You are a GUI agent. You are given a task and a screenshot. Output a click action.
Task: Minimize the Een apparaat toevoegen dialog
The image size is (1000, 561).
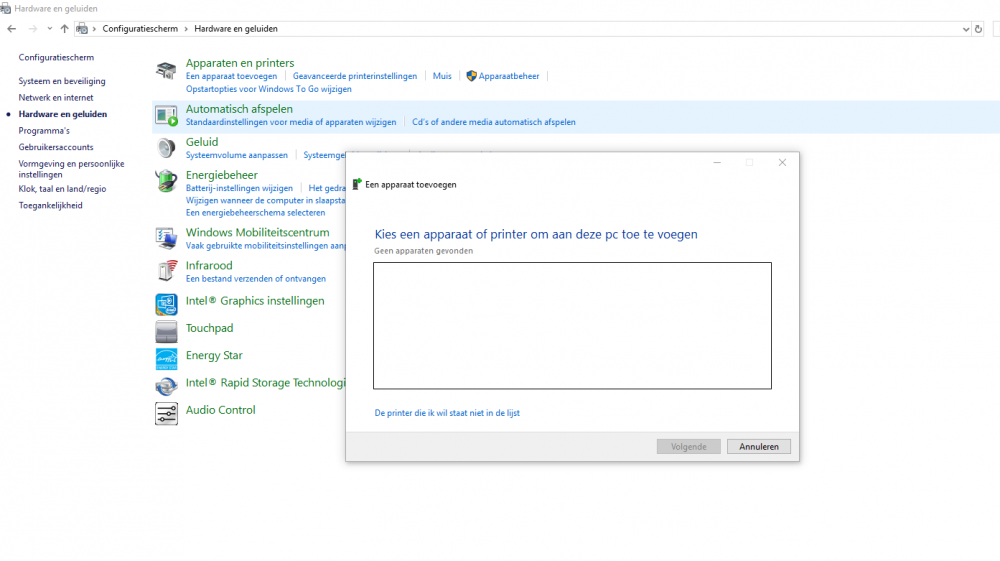click(717, 163)
